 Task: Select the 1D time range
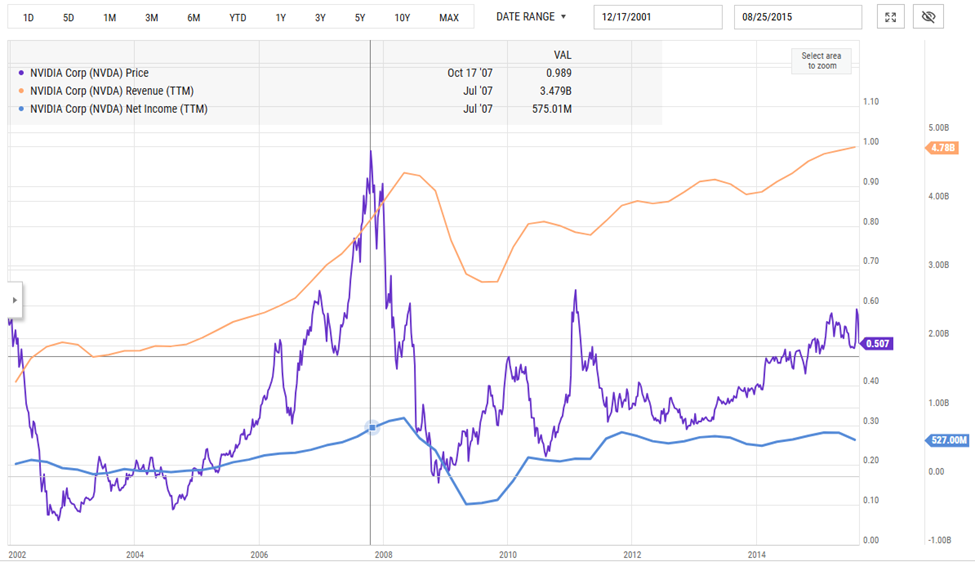click(28, 18)
